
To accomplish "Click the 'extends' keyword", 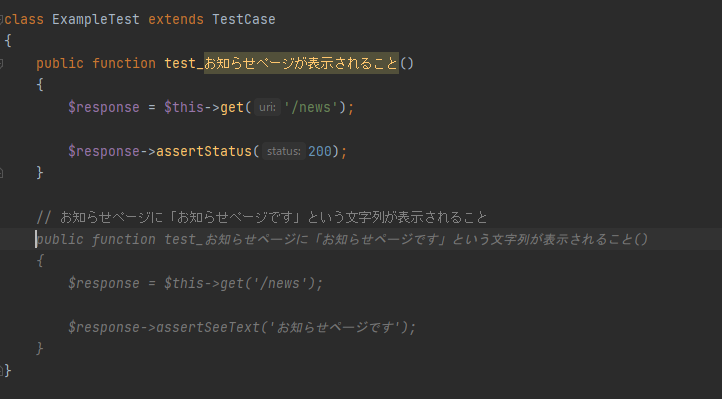I will pyautogui.click(x=175, y=19).
